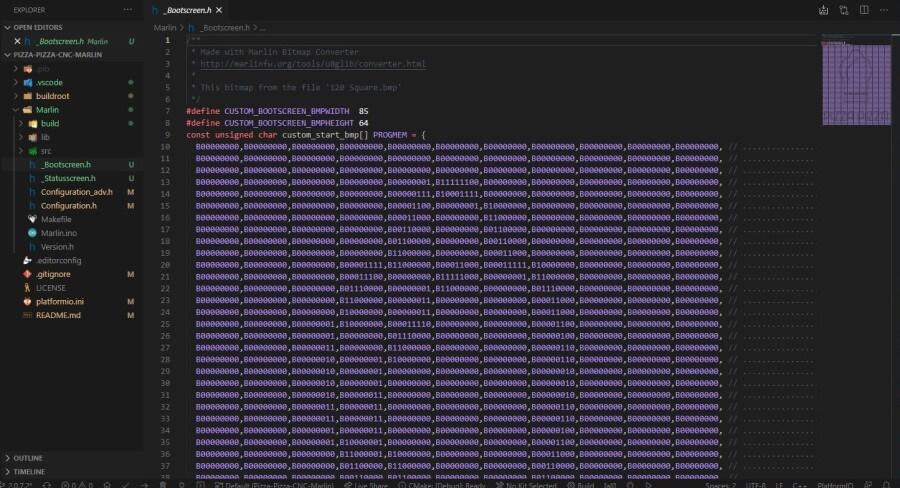The width and height of the screenshot is (900, 488).
Task: Click the platformio.ini file icon
Action: (27, 301)
